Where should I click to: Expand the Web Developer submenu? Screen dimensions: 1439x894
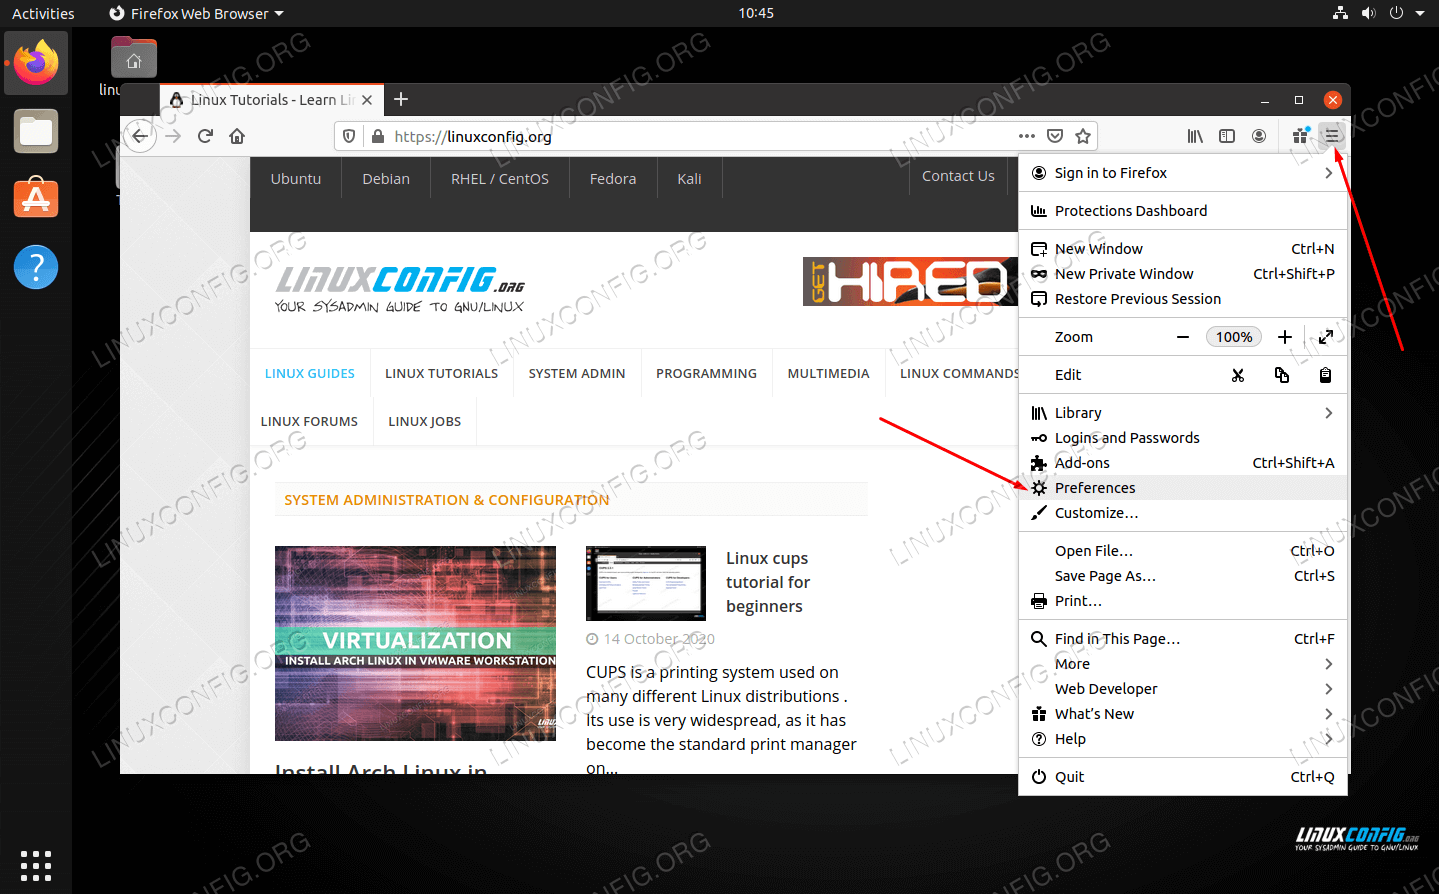[x=1183, y=689]
